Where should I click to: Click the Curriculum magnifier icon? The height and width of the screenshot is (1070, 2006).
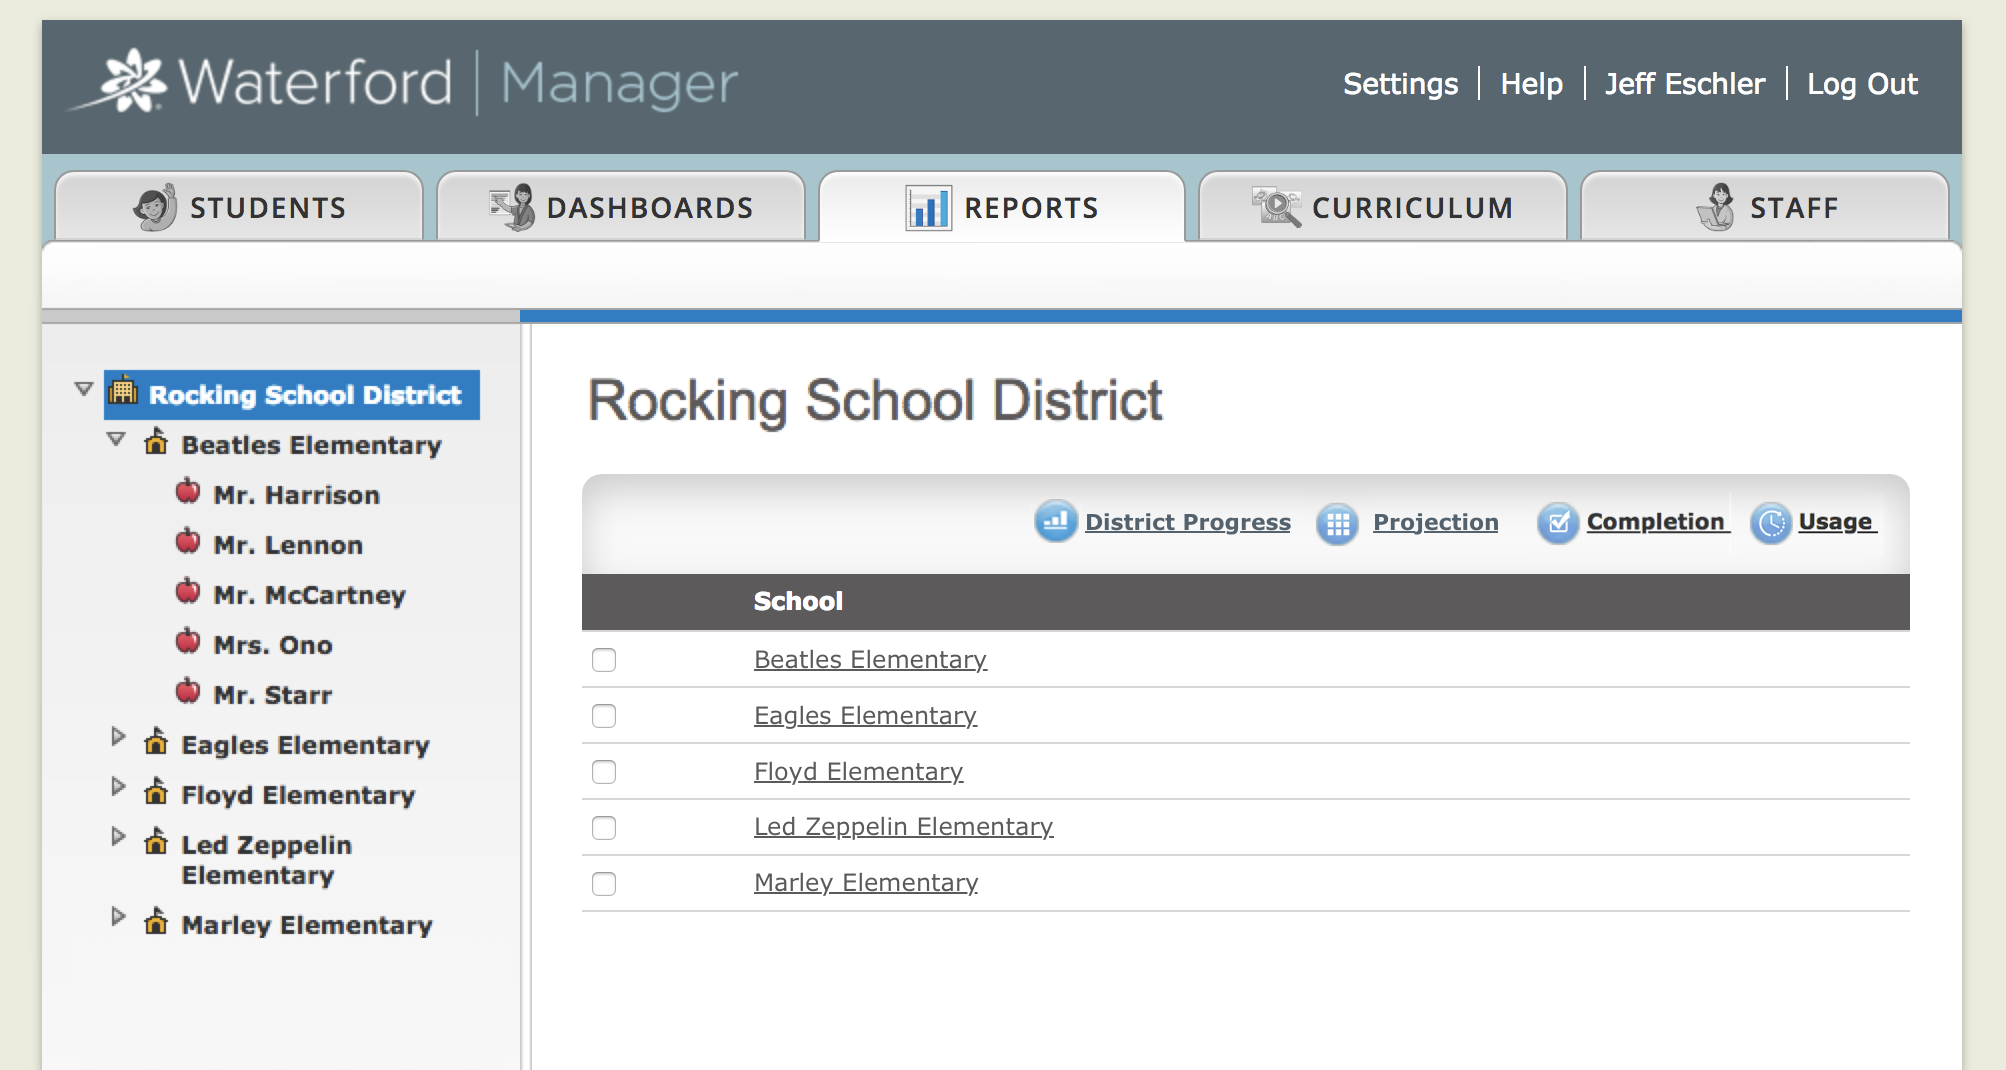click(x=1276, y=207)
